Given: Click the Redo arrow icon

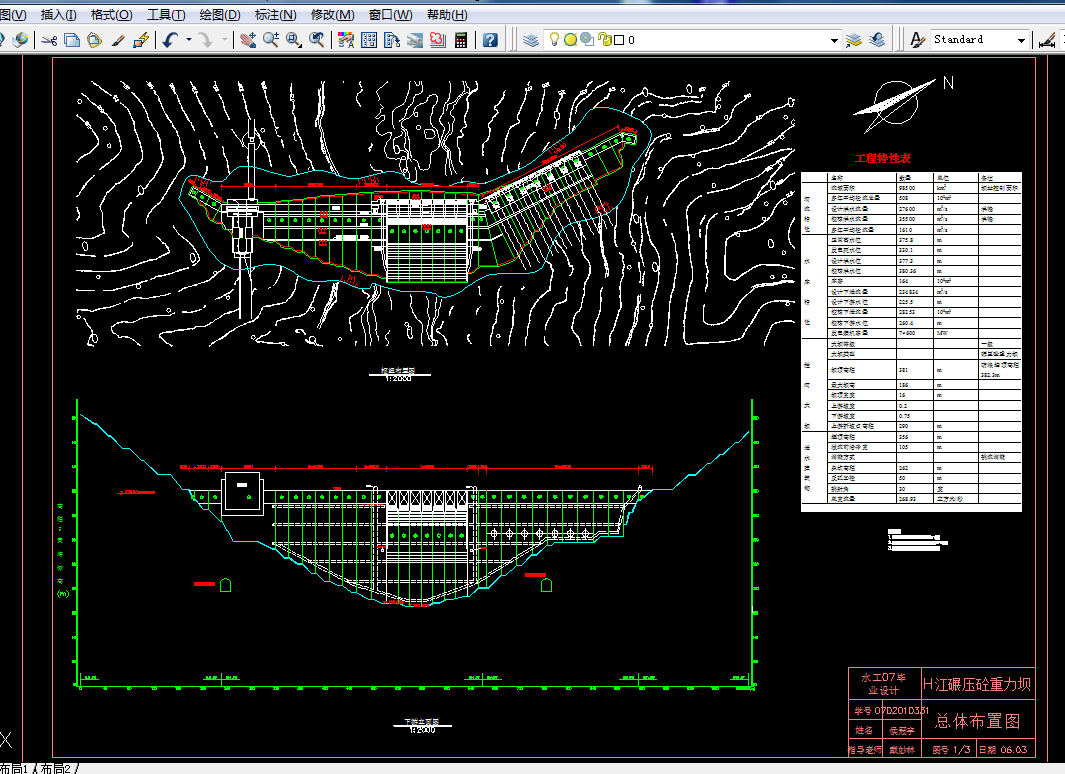Looking at the screenshot, I should pos(205,41).
